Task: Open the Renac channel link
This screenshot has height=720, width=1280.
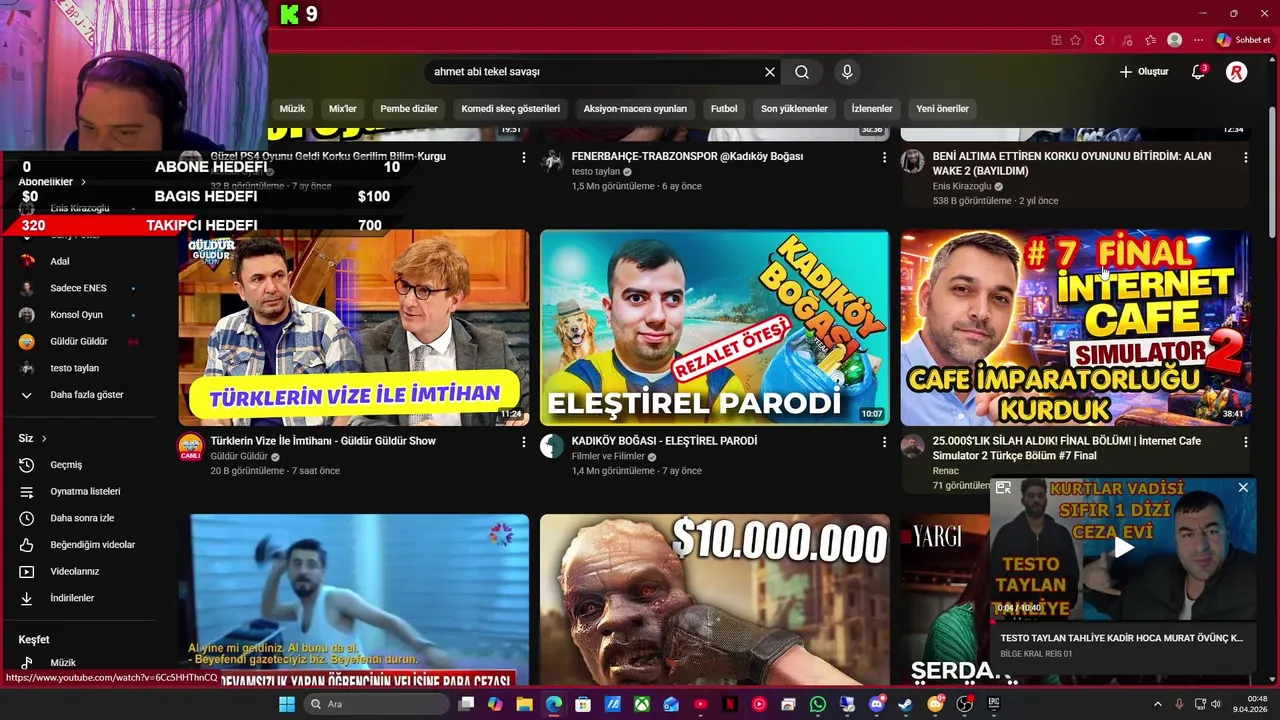Action: click(x=946, y=471)
